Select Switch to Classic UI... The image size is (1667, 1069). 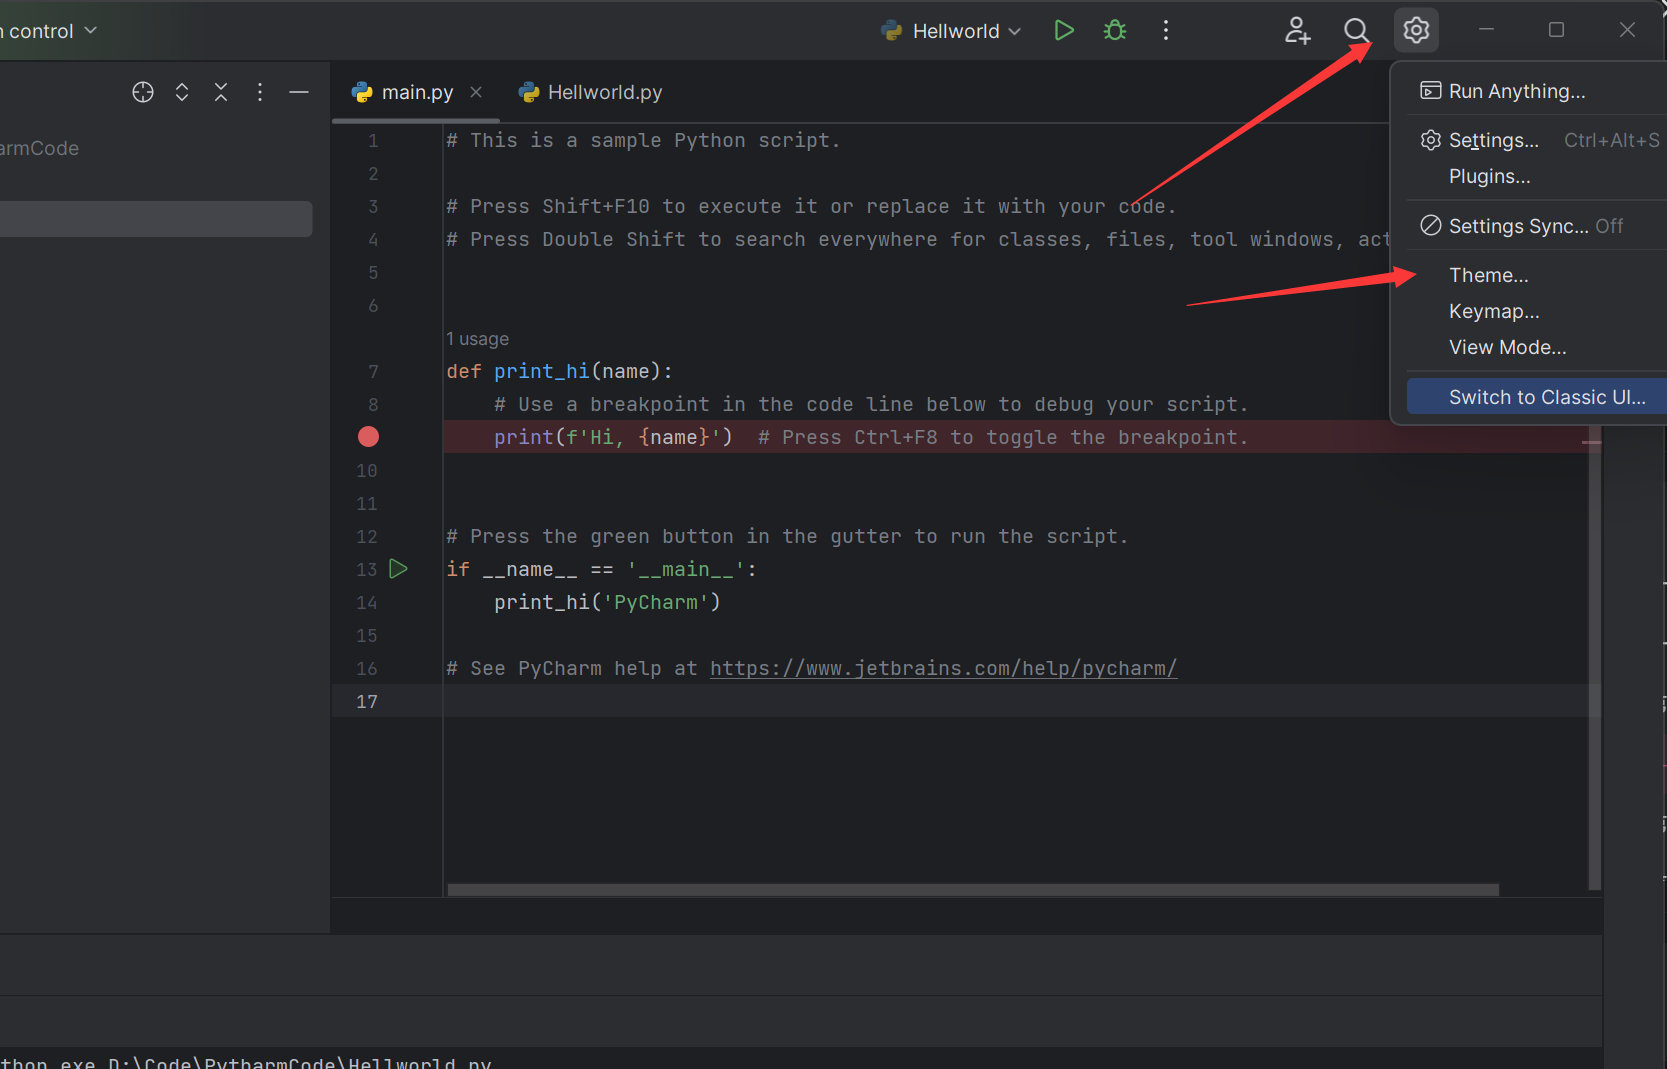1536,397
